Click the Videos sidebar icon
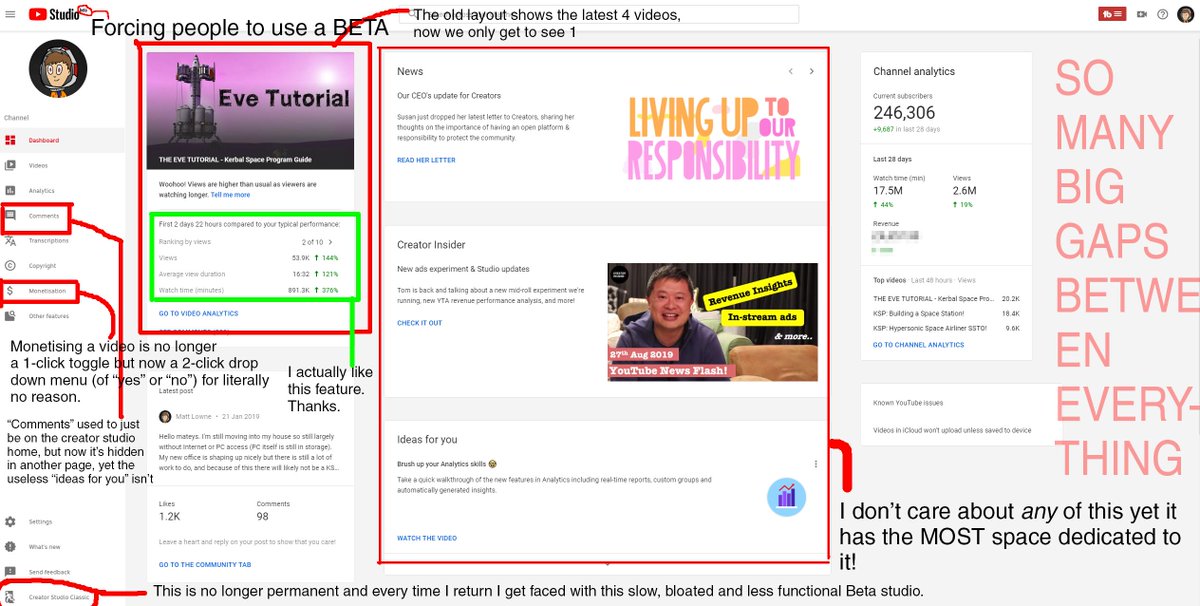 click(x=10, y=166)
